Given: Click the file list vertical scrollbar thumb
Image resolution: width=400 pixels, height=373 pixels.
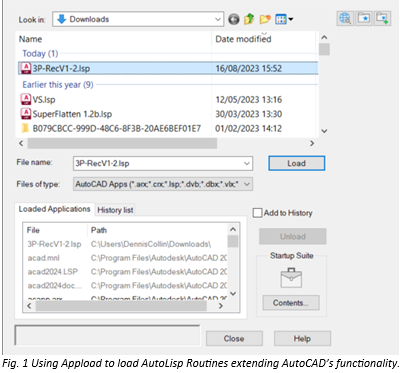Looking at the screenshot, I should (324, 49).
